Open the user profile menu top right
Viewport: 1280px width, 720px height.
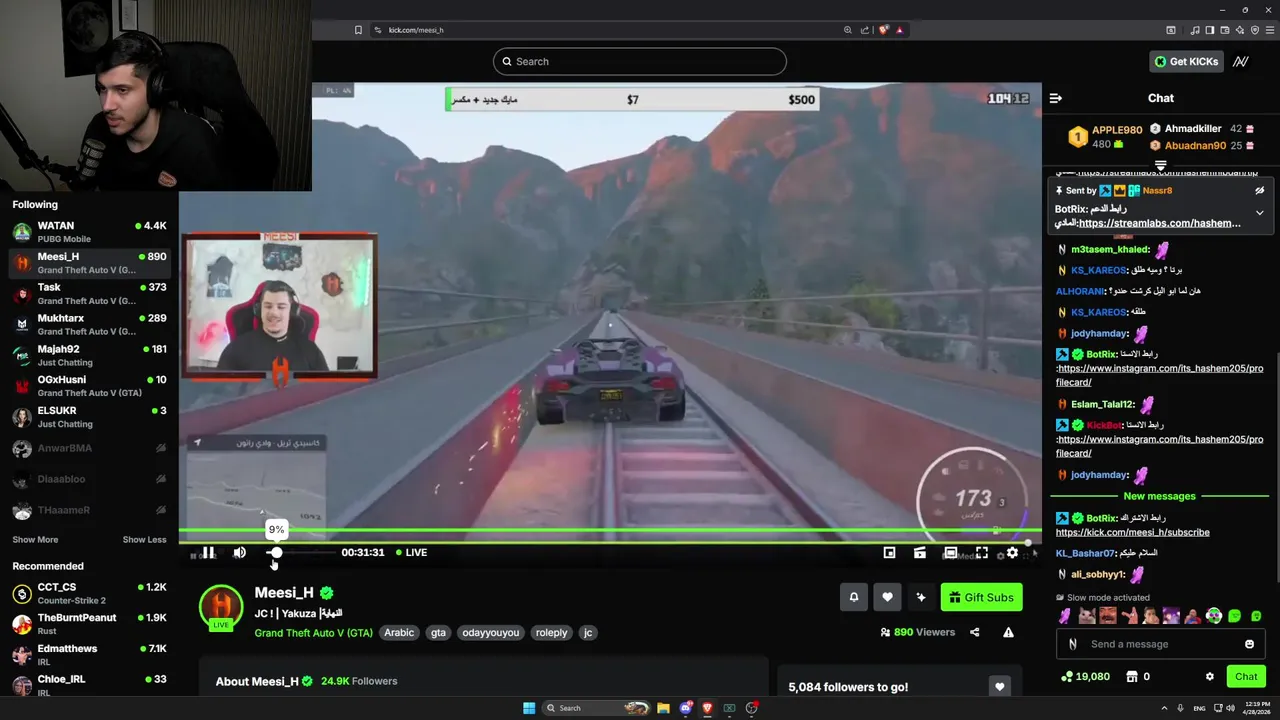pos(1241,61)
